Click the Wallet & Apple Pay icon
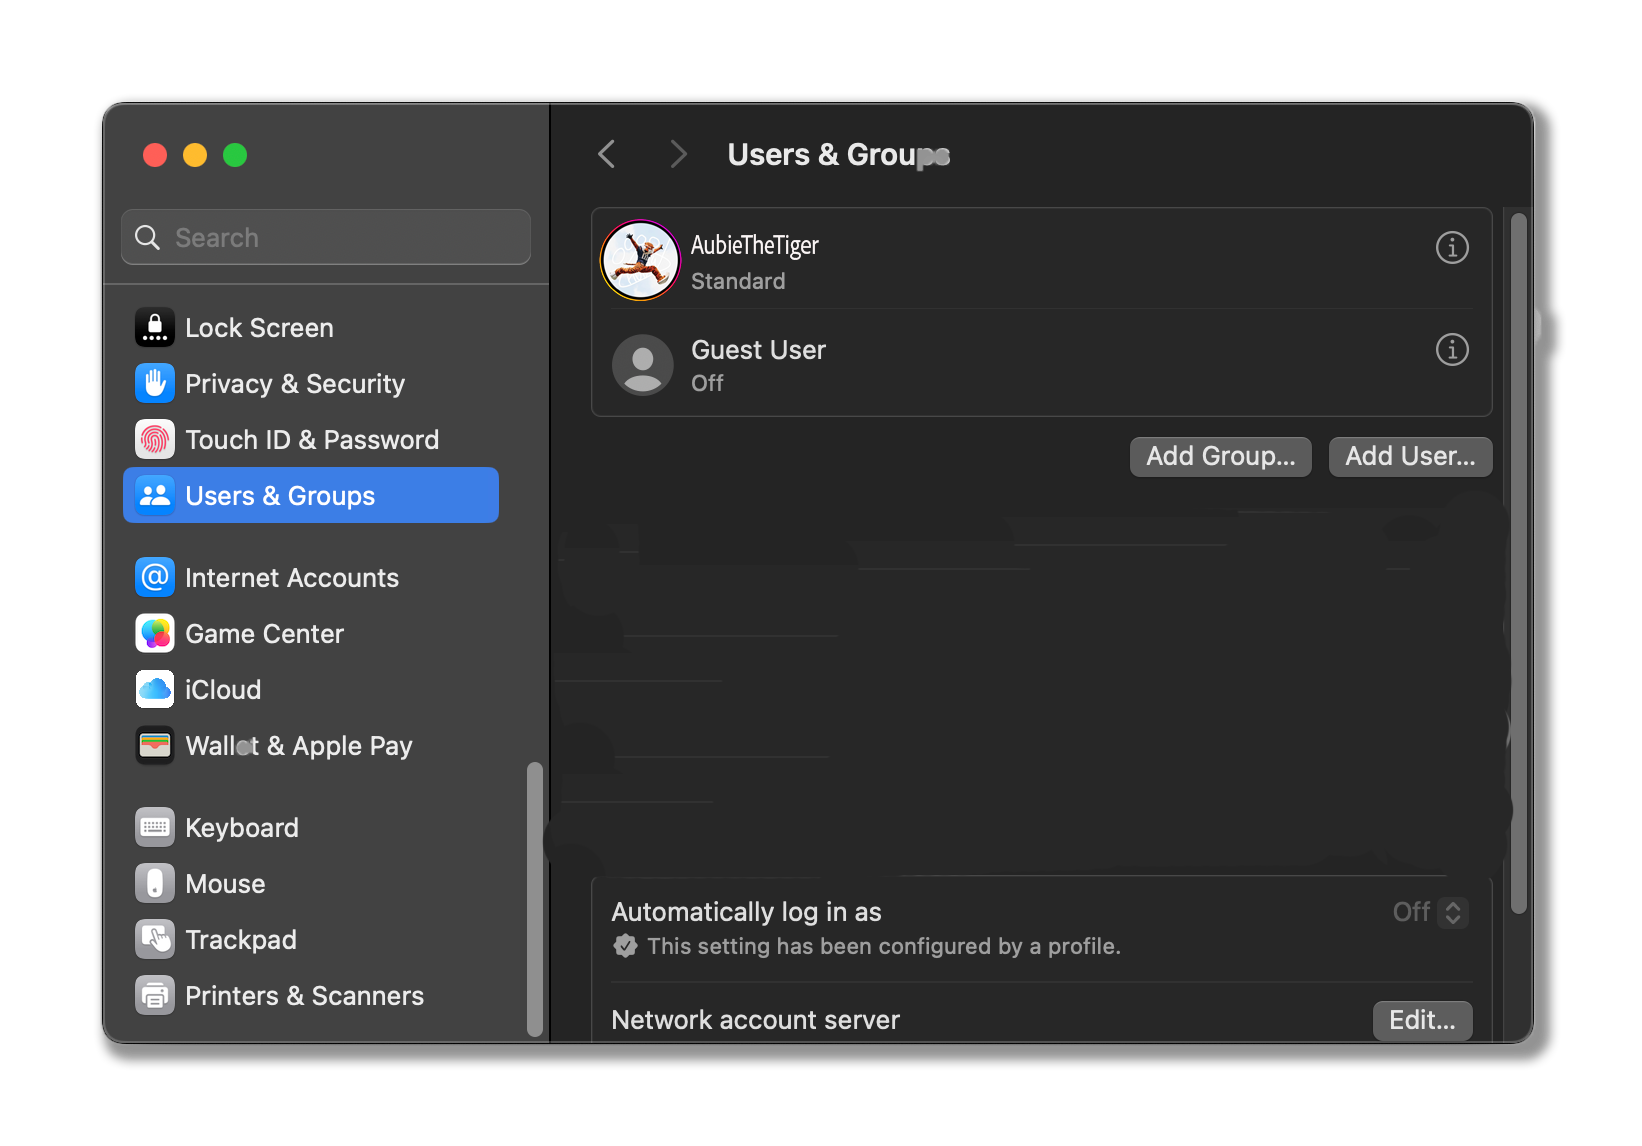Image resolution: width=1642 pixels, height=1146 pixels. (x=155, y=746)
